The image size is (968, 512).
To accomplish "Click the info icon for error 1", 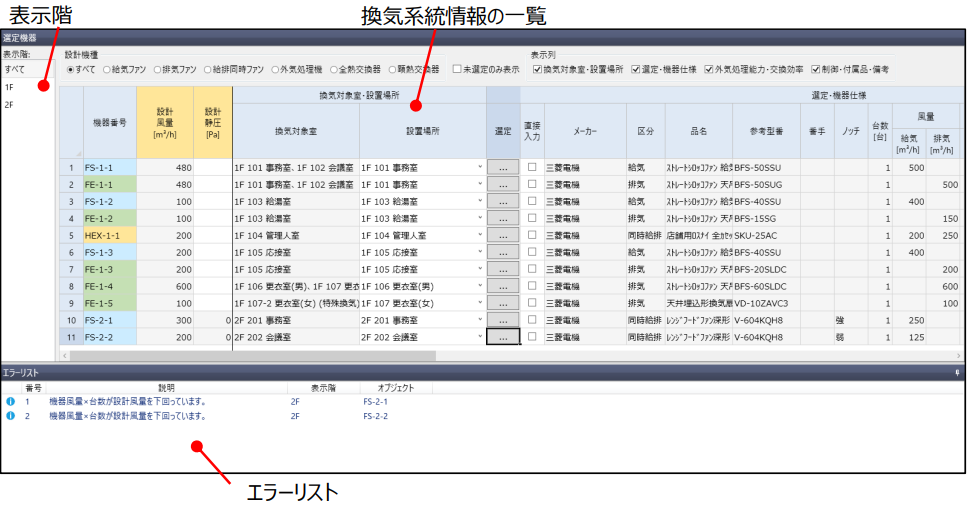I will pos(10,402).
